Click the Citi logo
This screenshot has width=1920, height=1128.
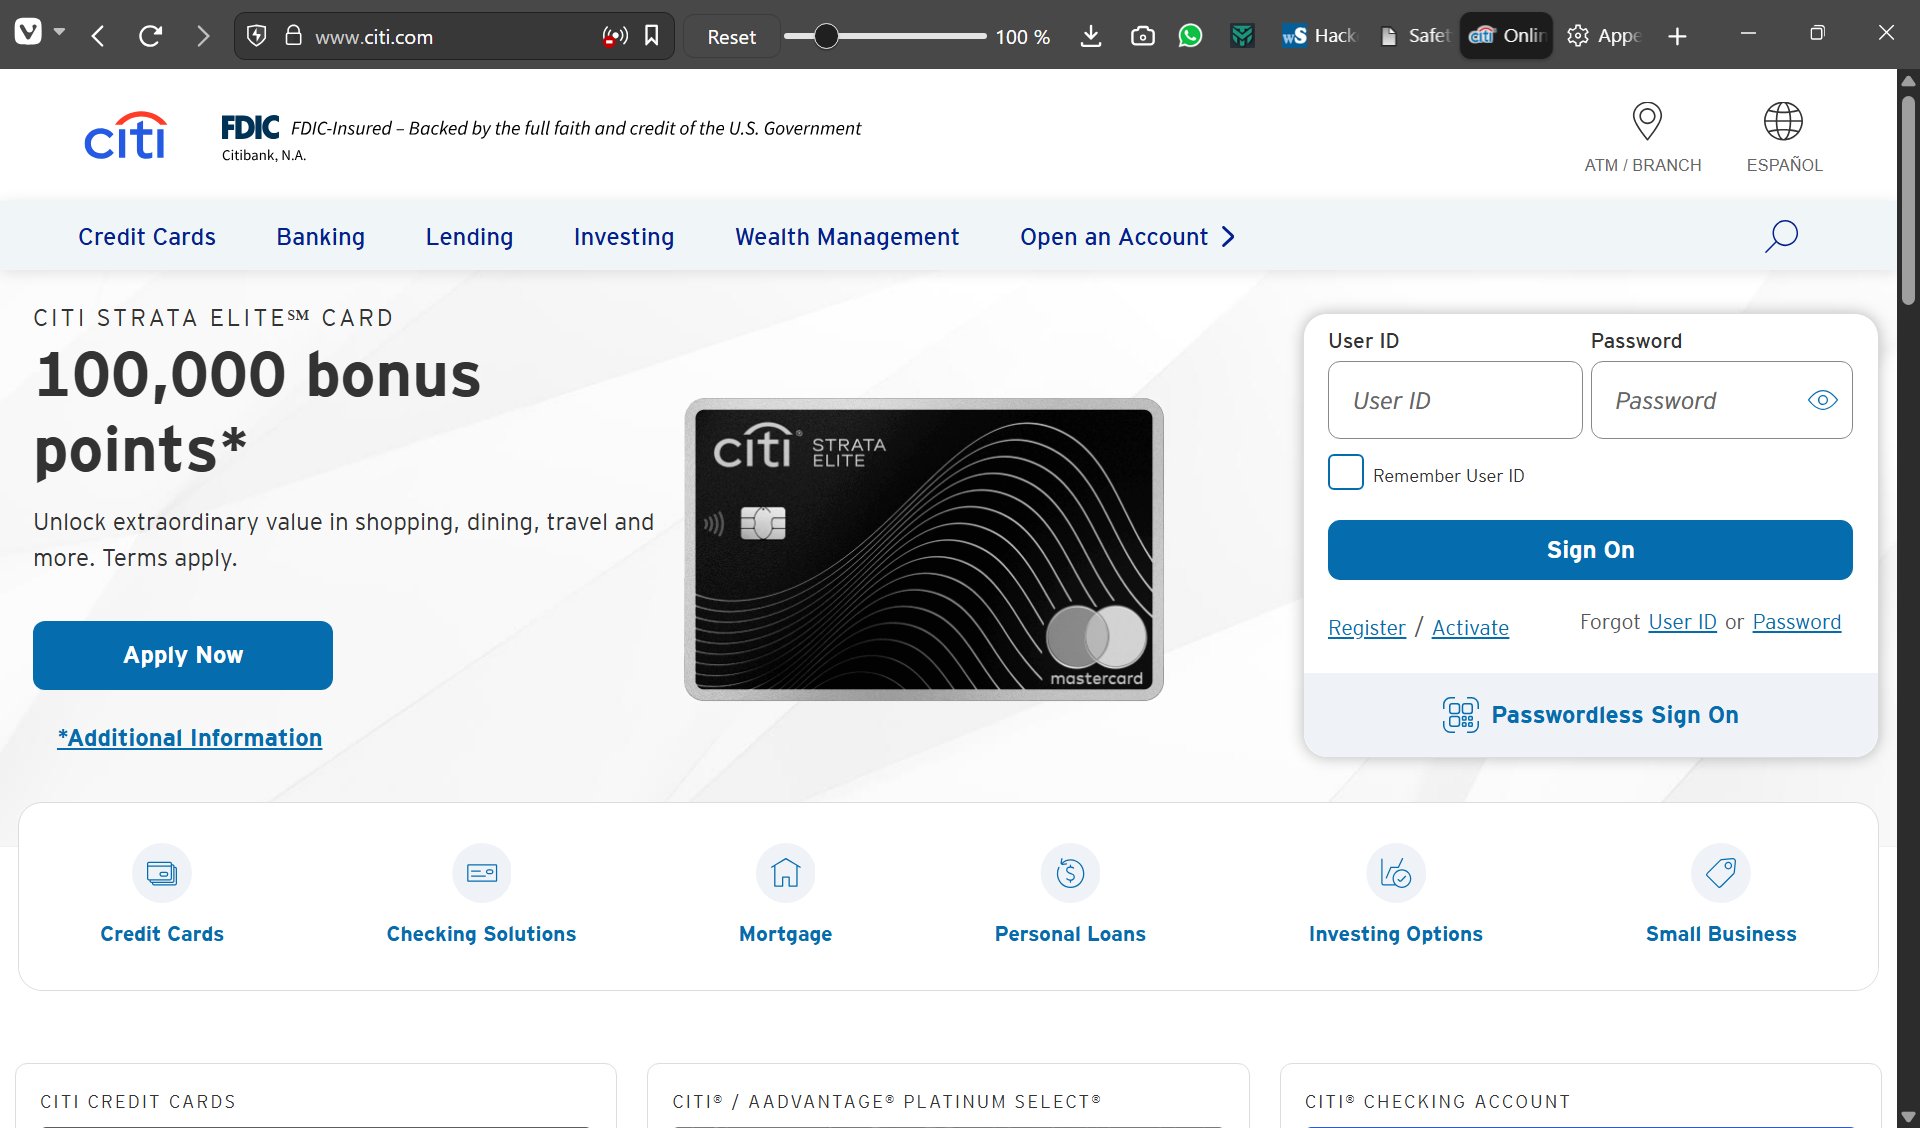tap(125, 136)
